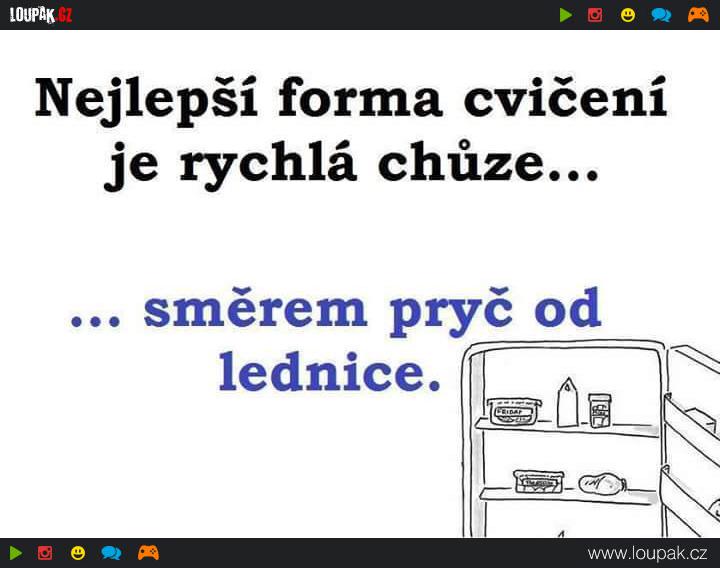
Task: Select the yellow smiley jokes icon in header
Action: point(628,15)
